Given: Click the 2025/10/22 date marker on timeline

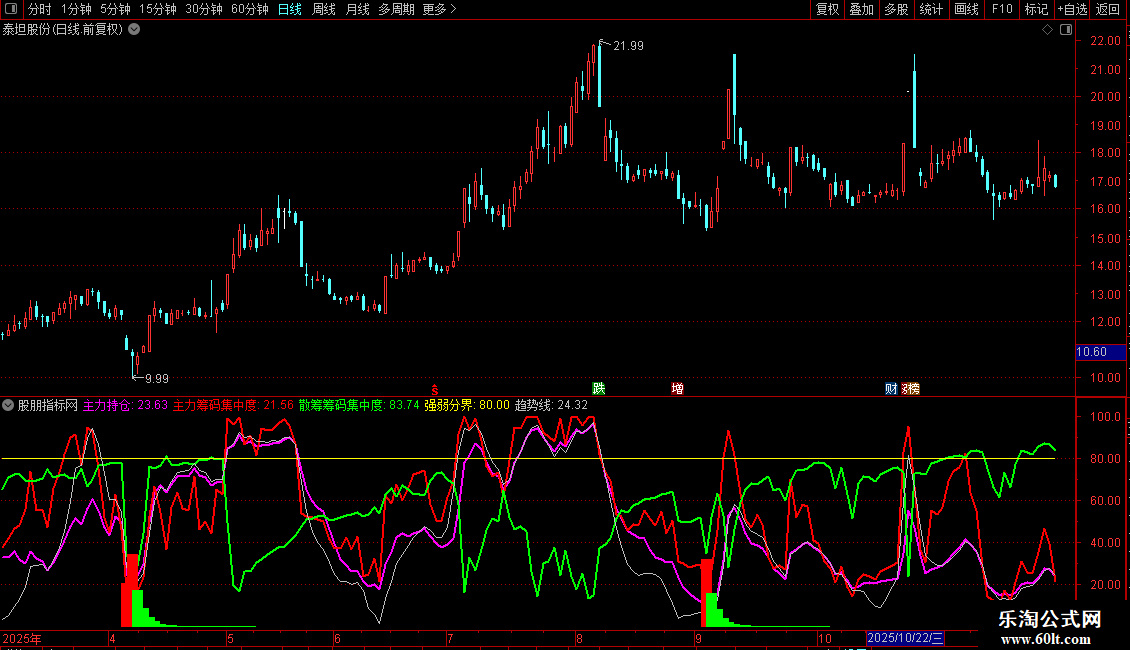Looking at the screenshot, I should 905,638.
